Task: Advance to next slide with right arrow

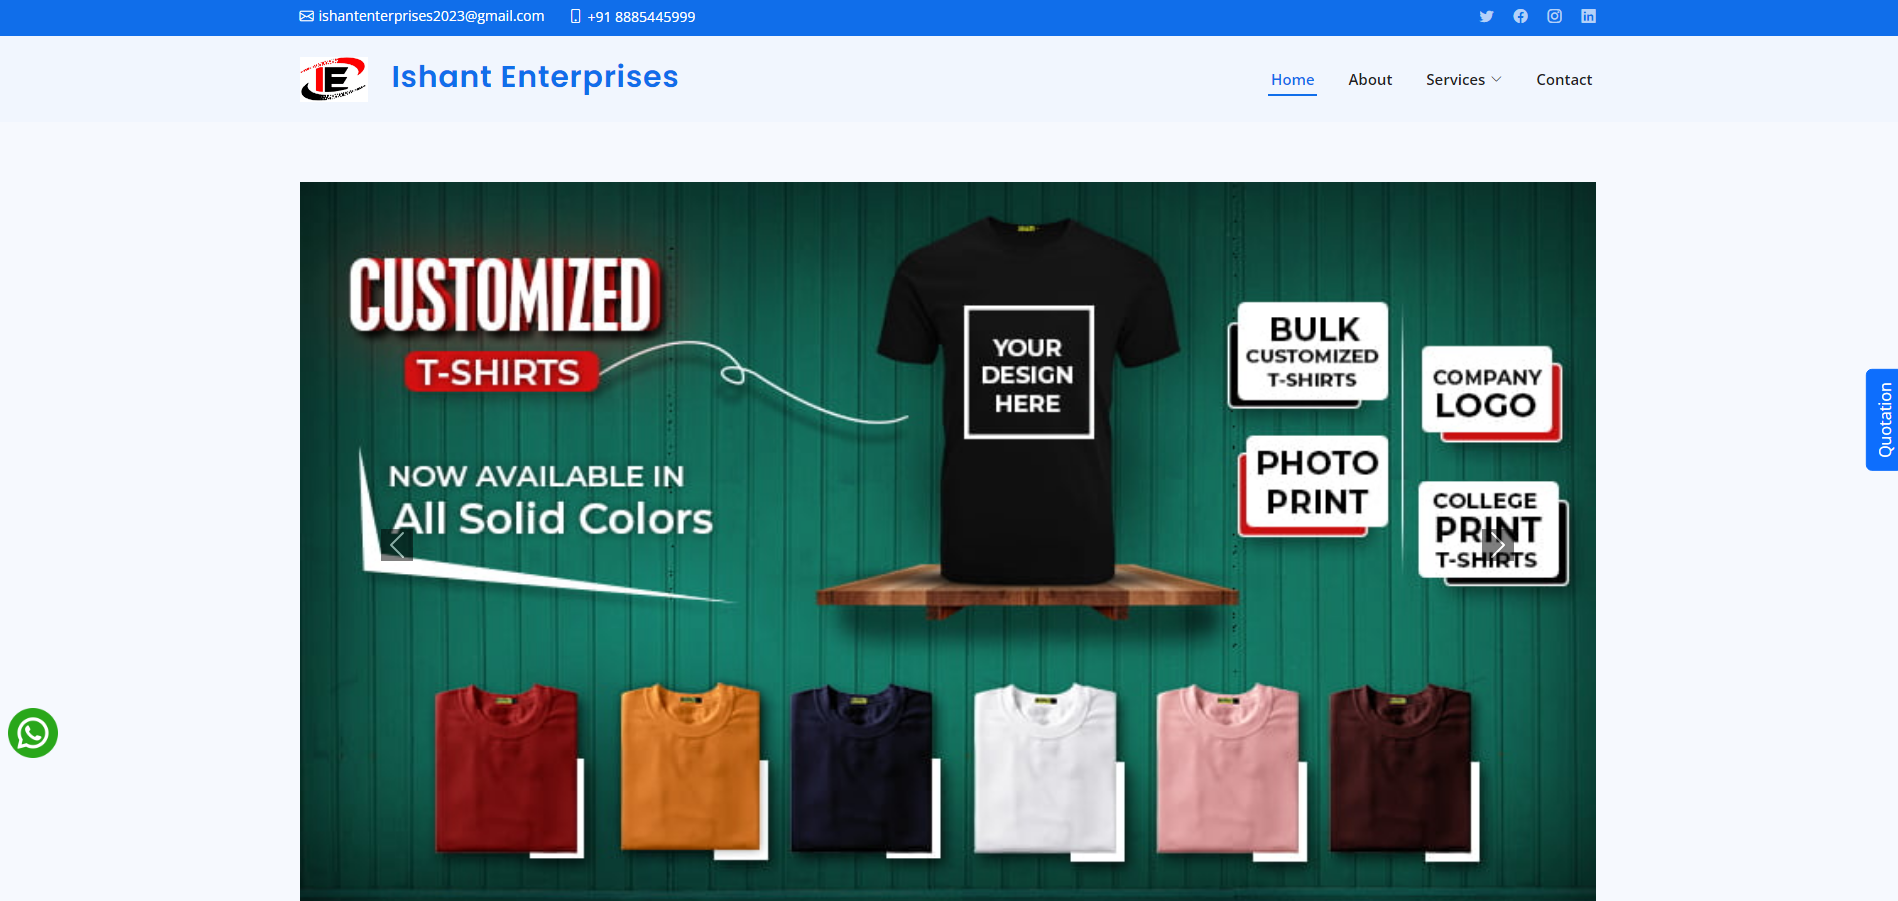Action: (x=1499, y=545)
